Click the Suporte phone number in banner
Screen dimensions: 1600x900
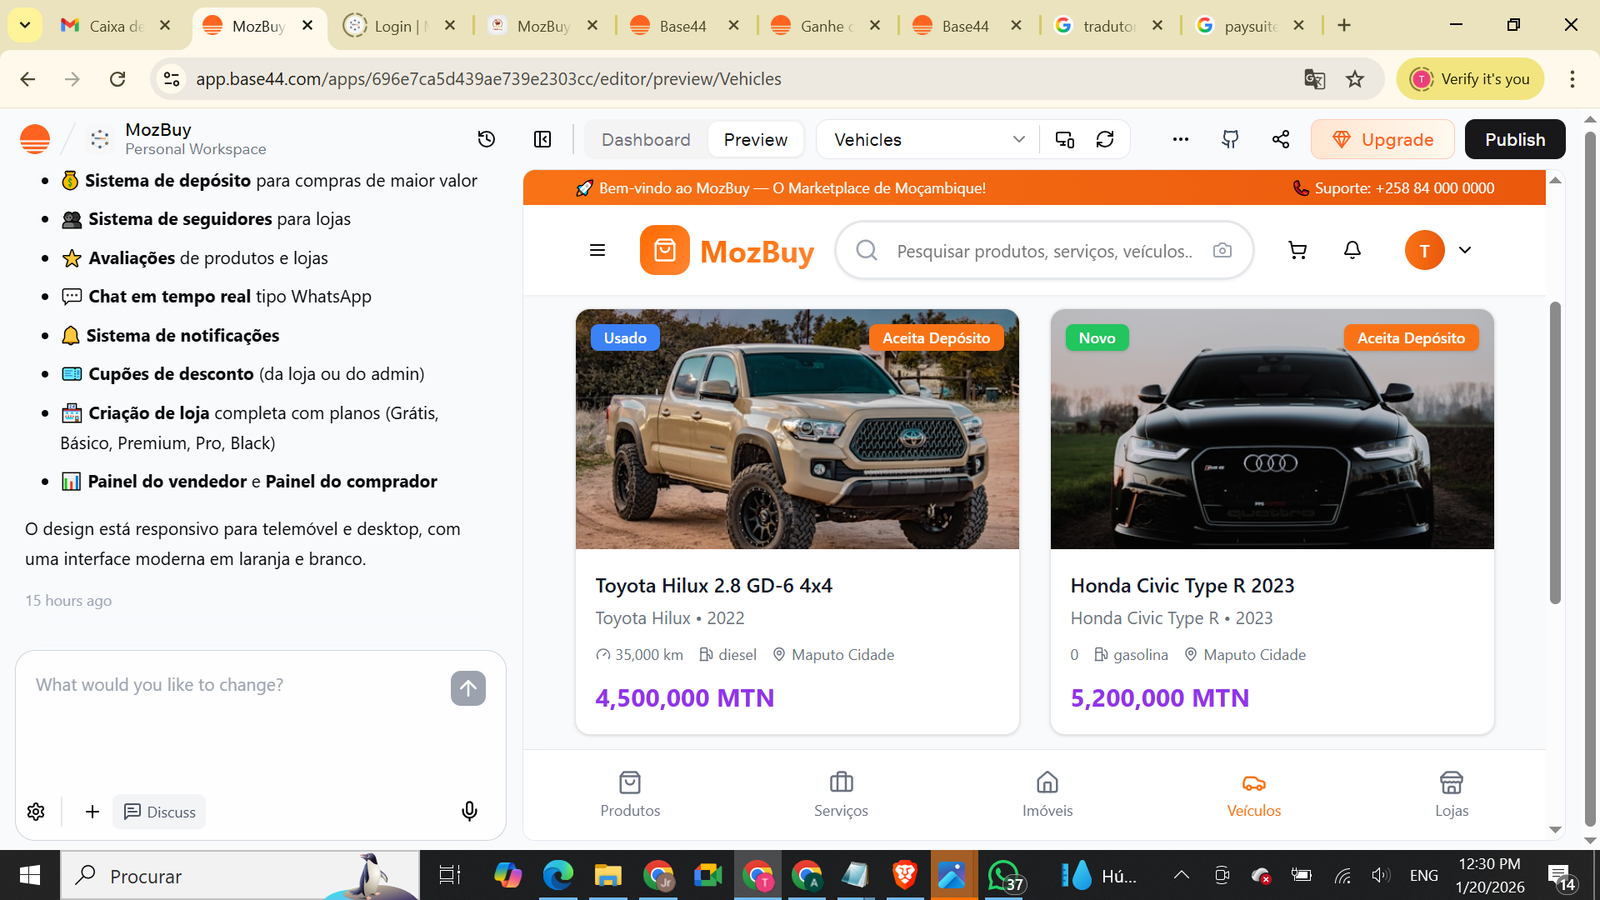(x=1395, y=188)
